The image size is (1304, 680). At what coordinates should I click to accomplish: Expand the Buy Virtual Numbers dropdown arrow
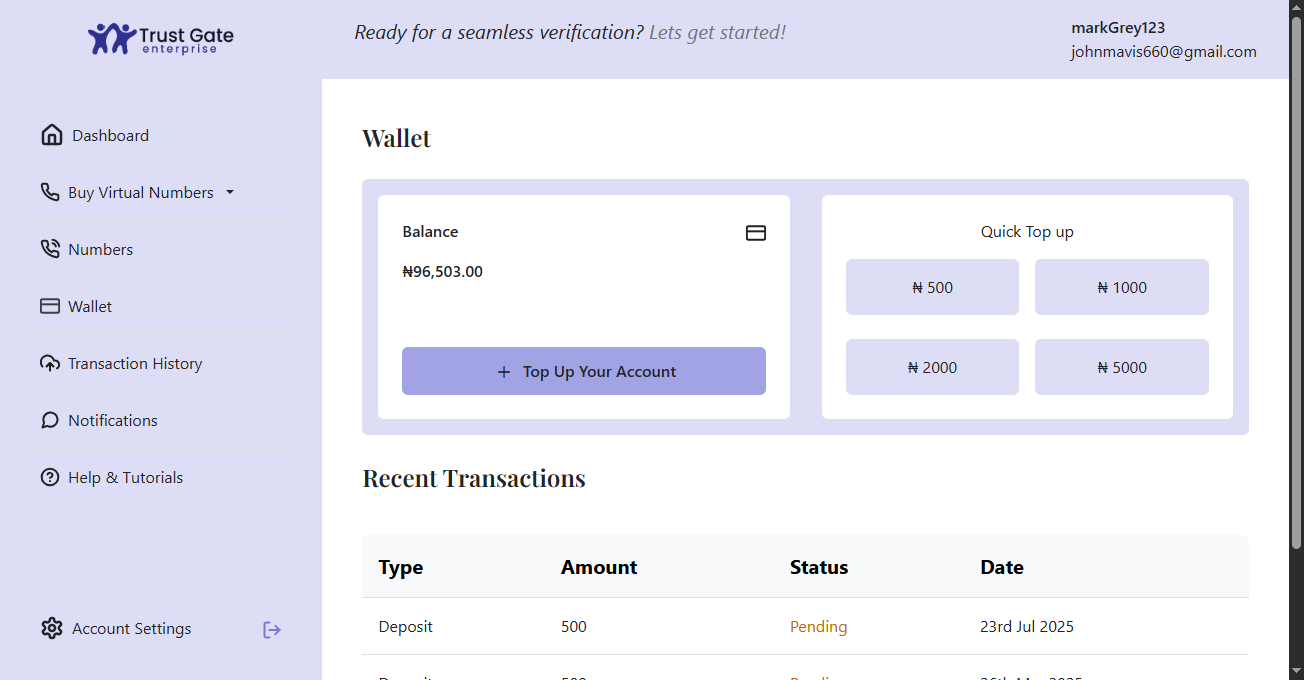coord(230,192)
